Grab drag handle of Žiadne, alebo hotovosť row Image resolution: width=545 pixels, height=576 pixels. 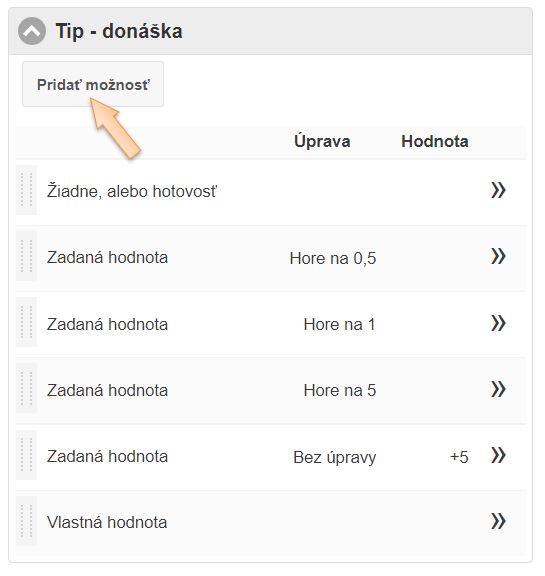(x=26, y=190)
